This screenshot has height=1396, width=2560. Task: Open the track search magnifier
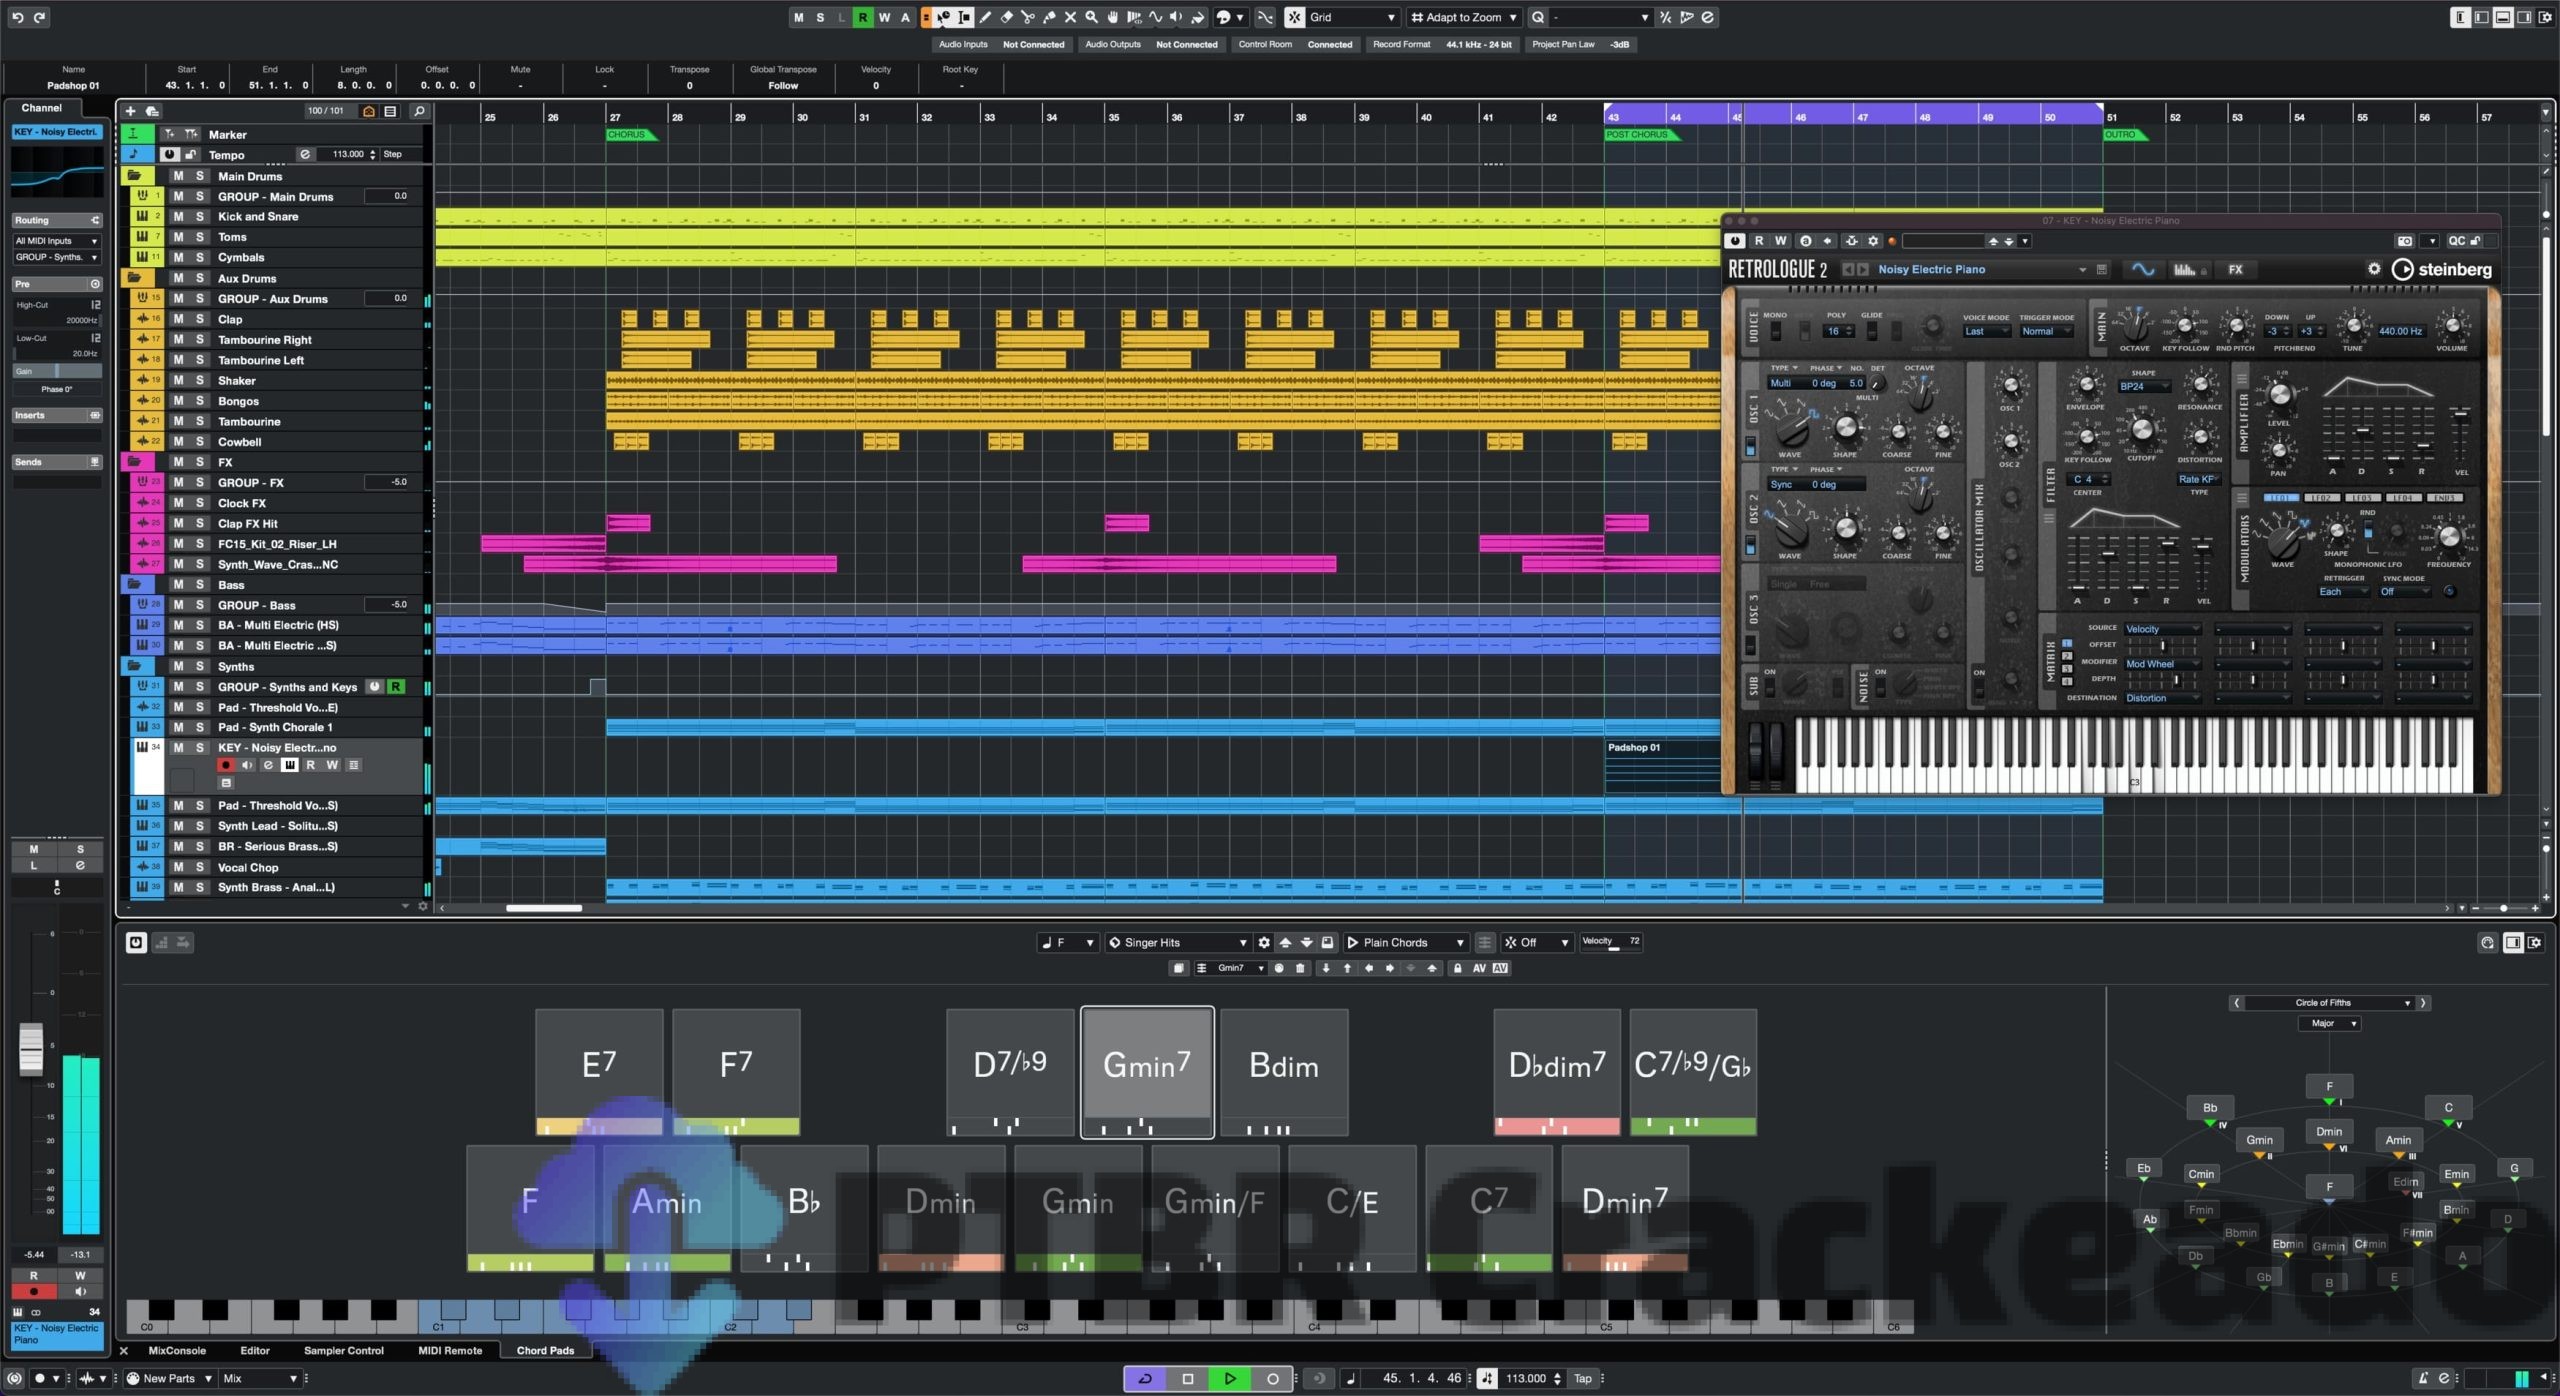[x=419, y=111]
